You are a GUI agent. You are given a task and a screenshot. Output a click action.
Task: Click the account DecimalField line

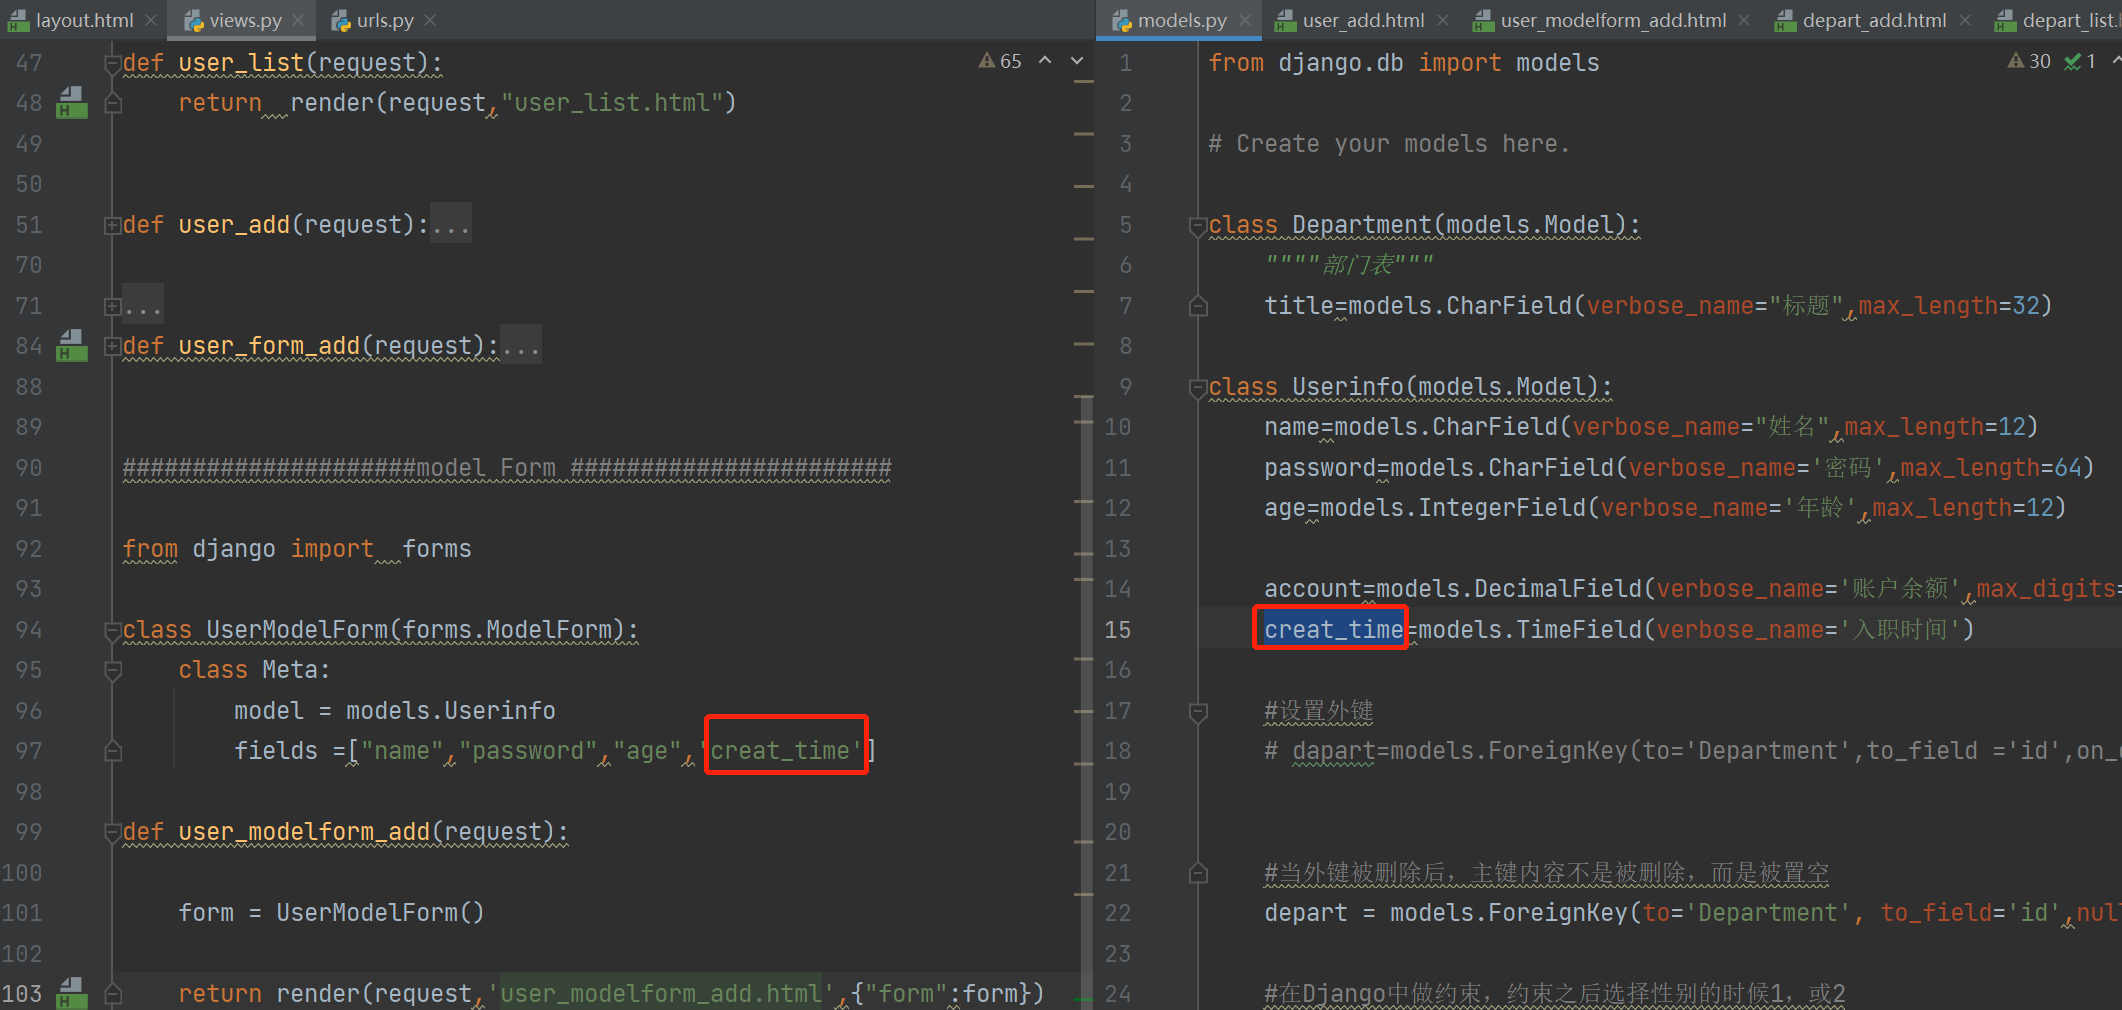pyautogui.click(x=1692, y=588)
